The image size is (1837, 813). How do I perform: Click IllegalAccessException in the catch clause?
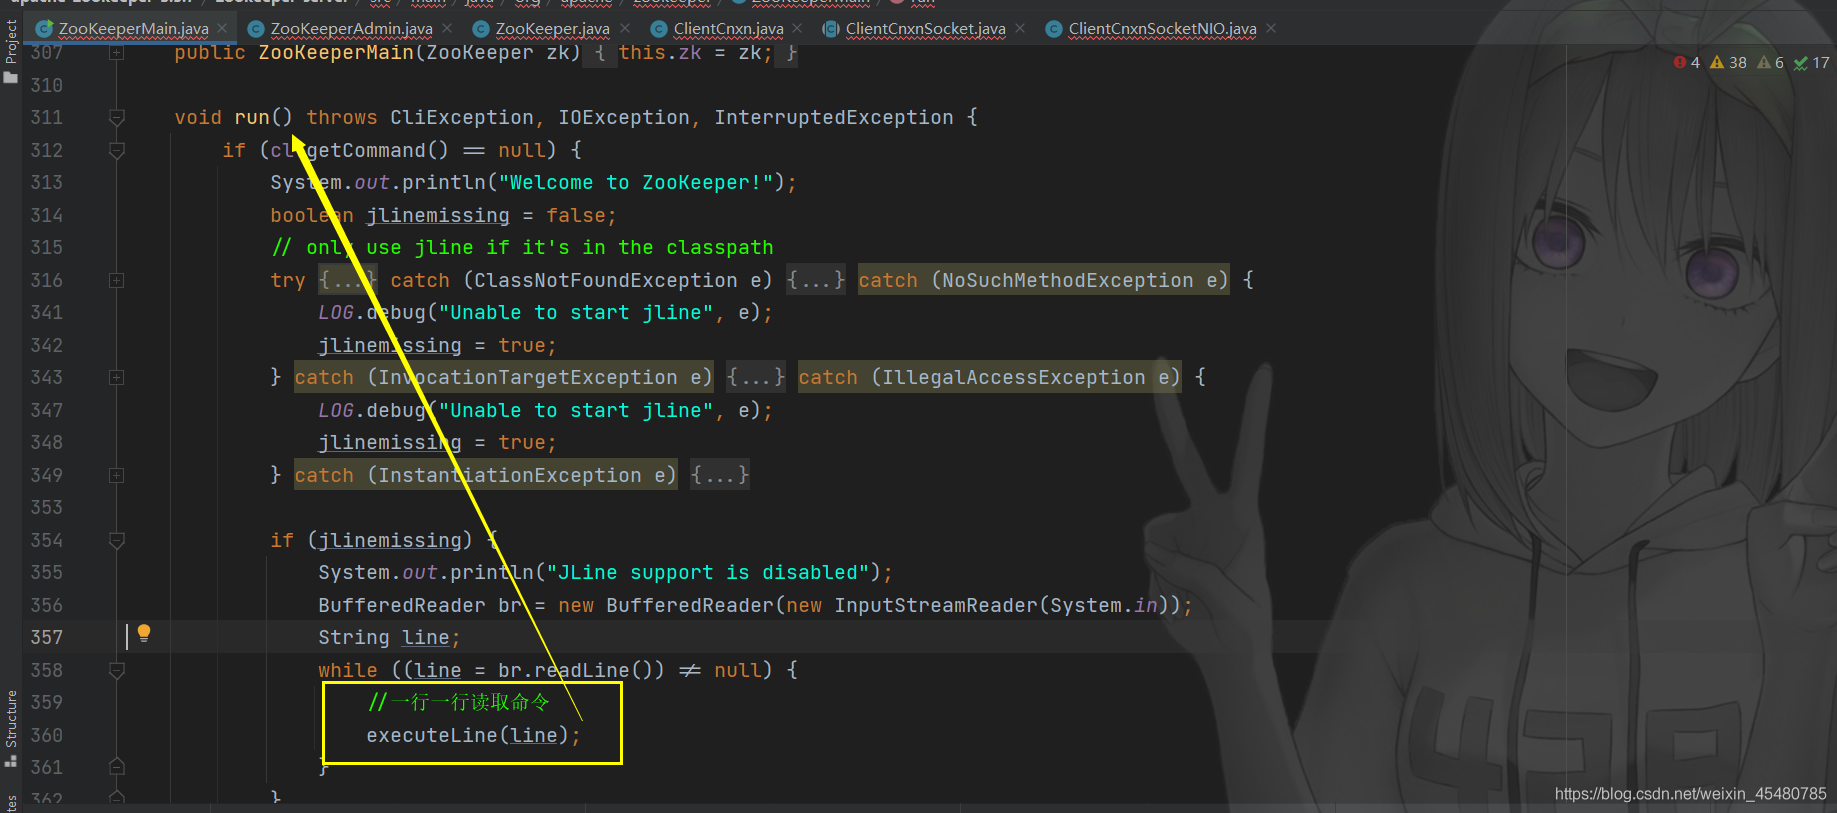click(x=1014, y=378)
